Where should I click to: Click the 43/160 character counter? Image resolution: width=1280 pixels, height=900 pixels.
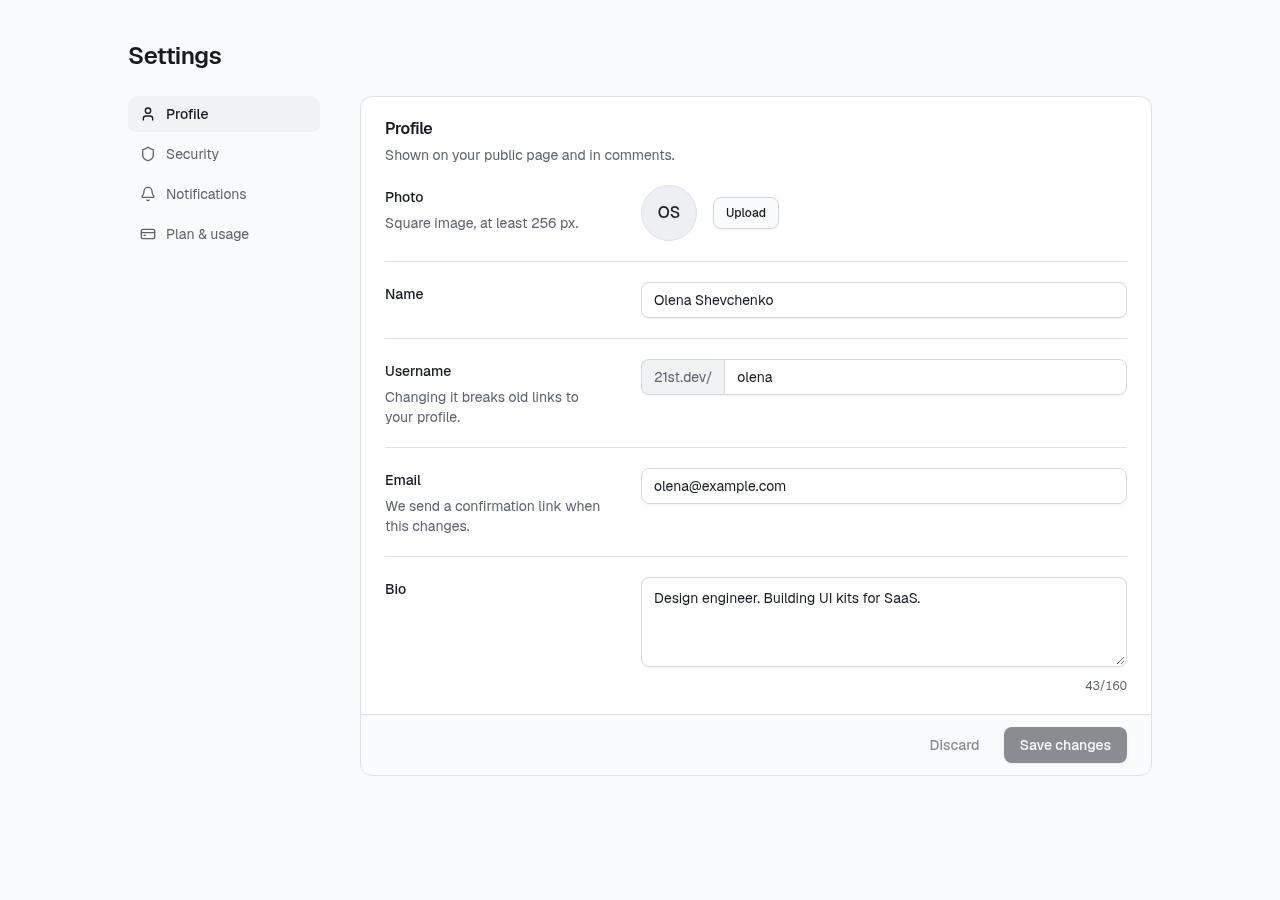[1106, 686]
